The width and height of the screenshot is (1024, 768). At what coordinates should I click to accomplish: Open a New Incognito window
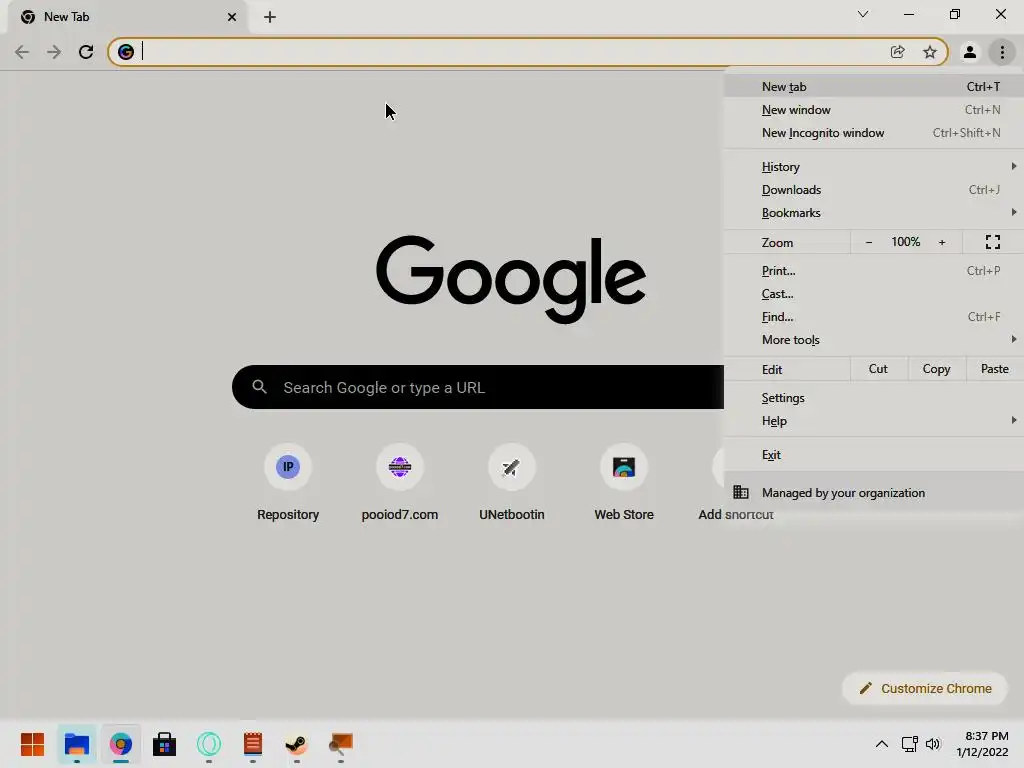874,133
